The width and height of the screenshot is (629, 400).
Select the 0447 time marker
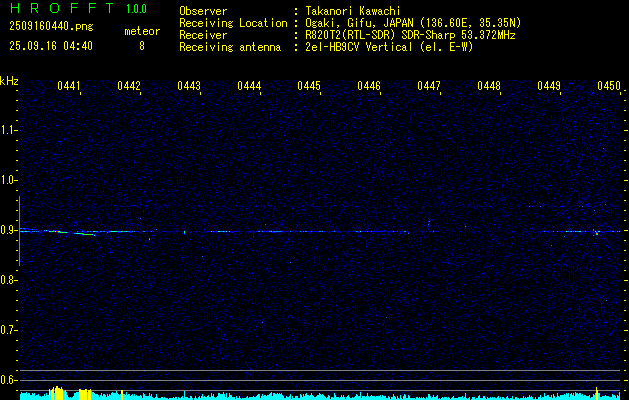[429, 87]
